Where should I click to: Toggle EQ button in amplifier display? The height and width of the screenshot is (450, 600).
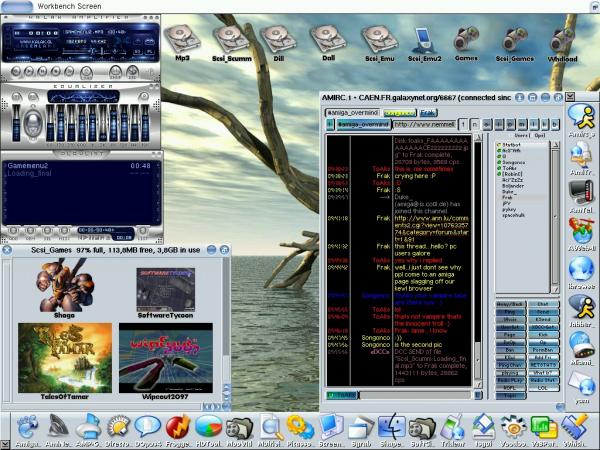pos(137,52)
